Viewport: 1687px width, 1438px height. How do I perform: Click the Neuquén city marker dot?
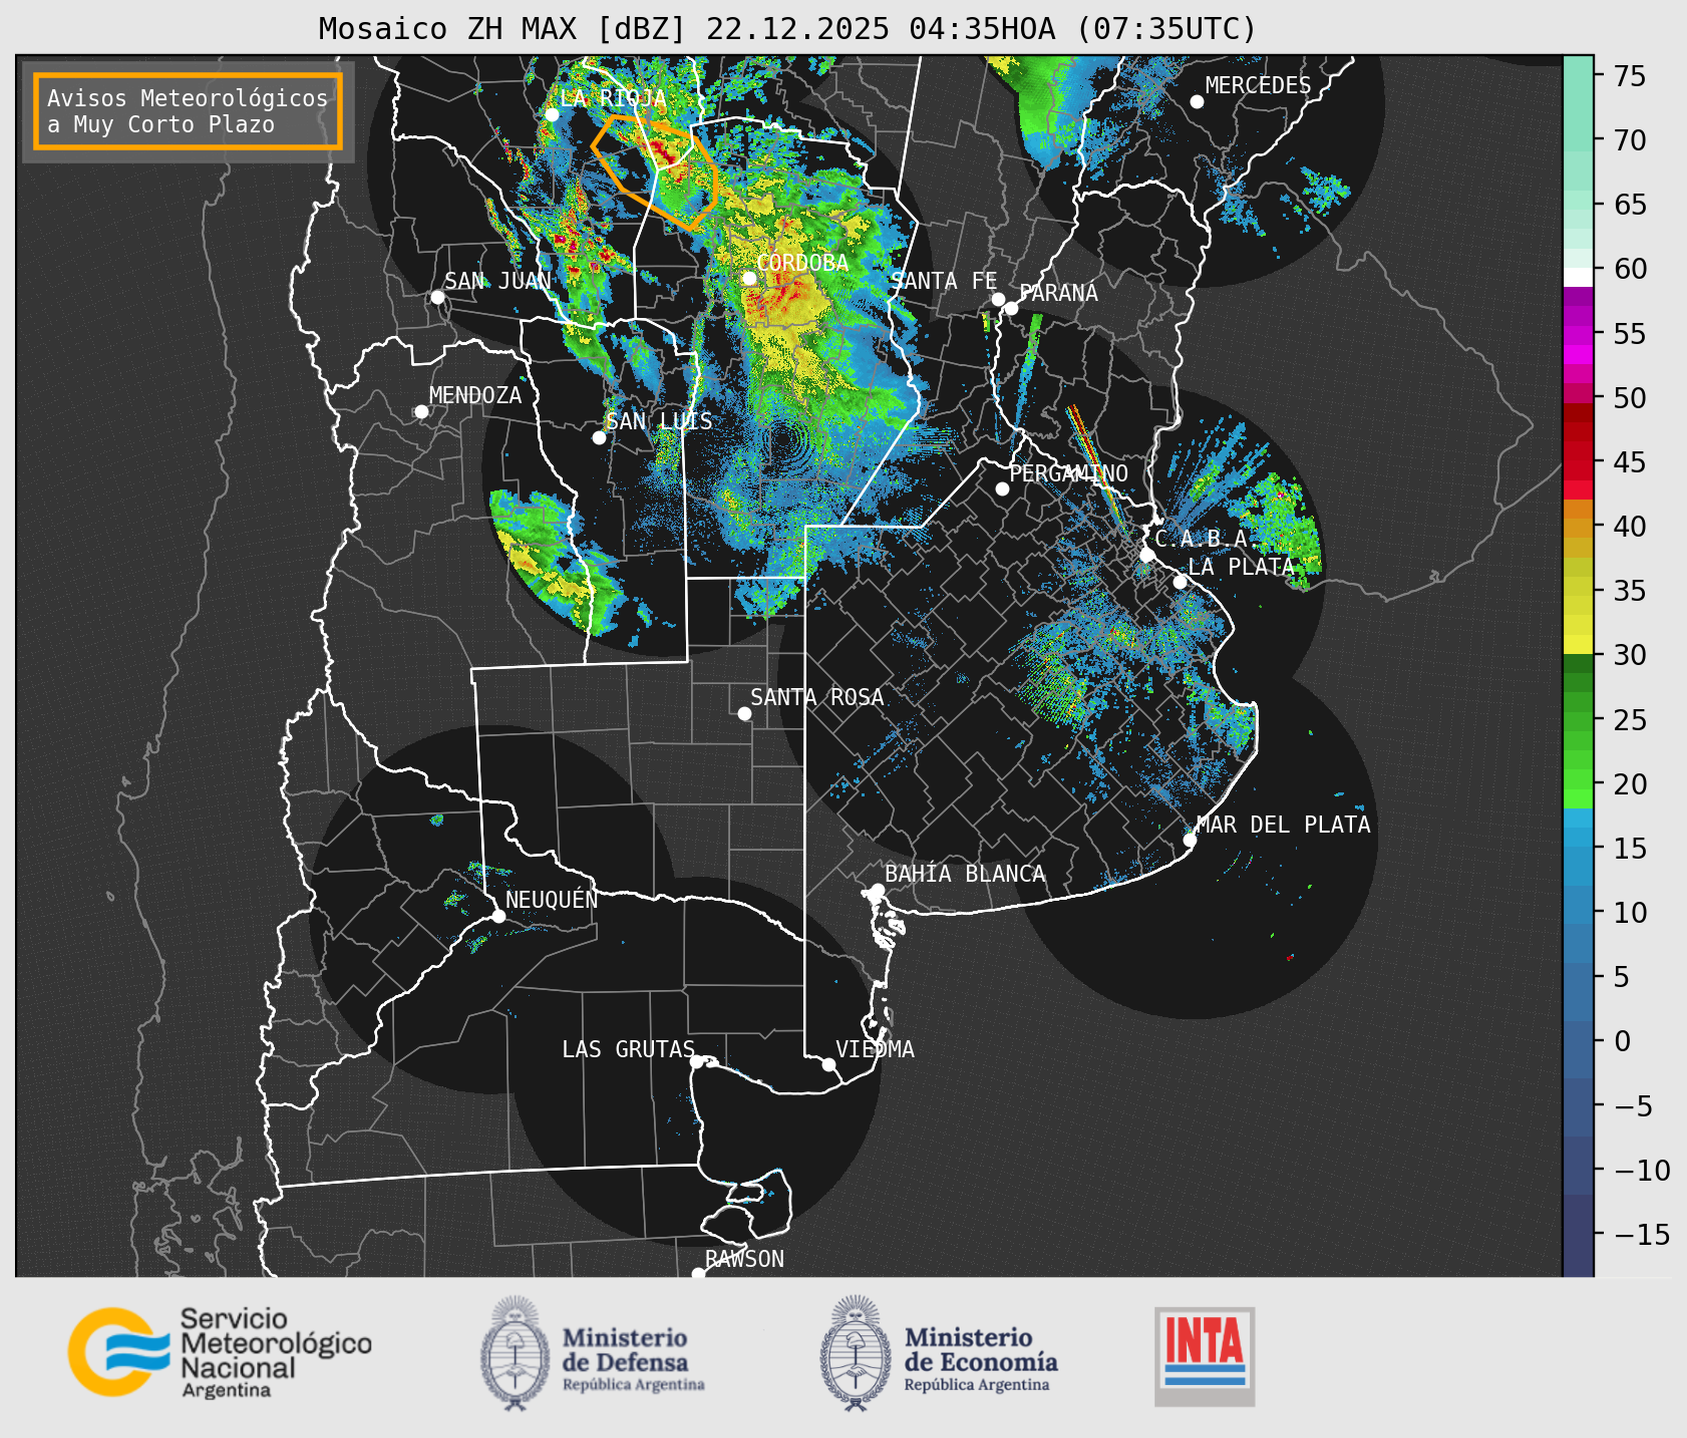(x=498, y=916)
